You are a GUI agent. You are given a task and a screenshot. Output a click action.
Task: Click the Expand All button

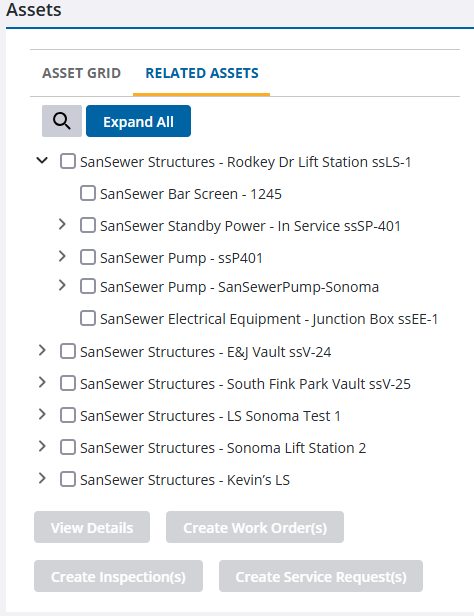pyautogui.click(x=138, y=121)
